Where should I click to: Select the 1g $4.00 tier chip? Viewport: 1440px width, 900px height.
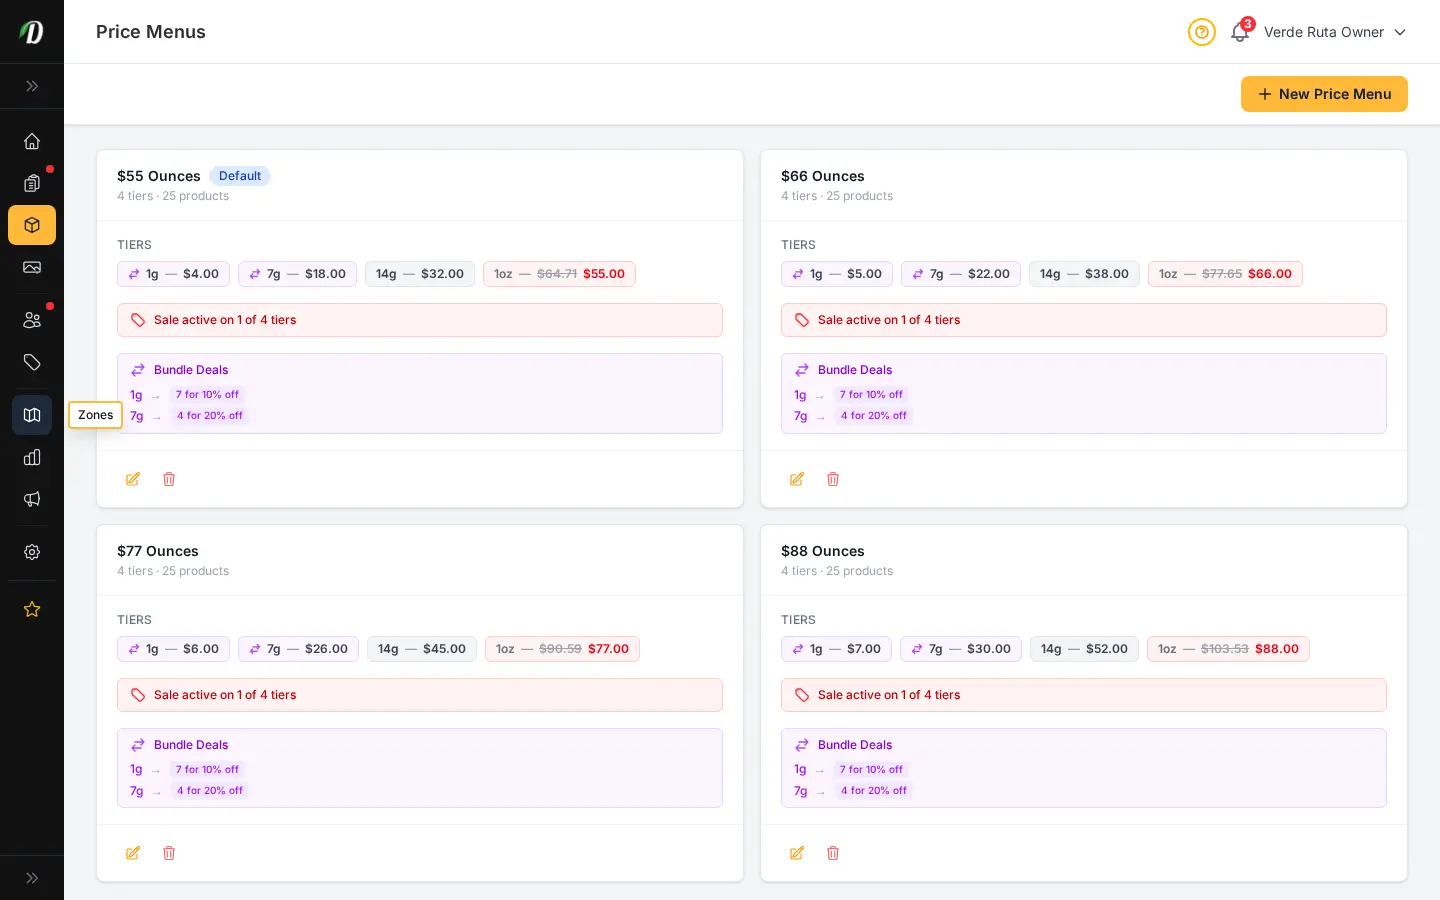click(x=173, y=274)
